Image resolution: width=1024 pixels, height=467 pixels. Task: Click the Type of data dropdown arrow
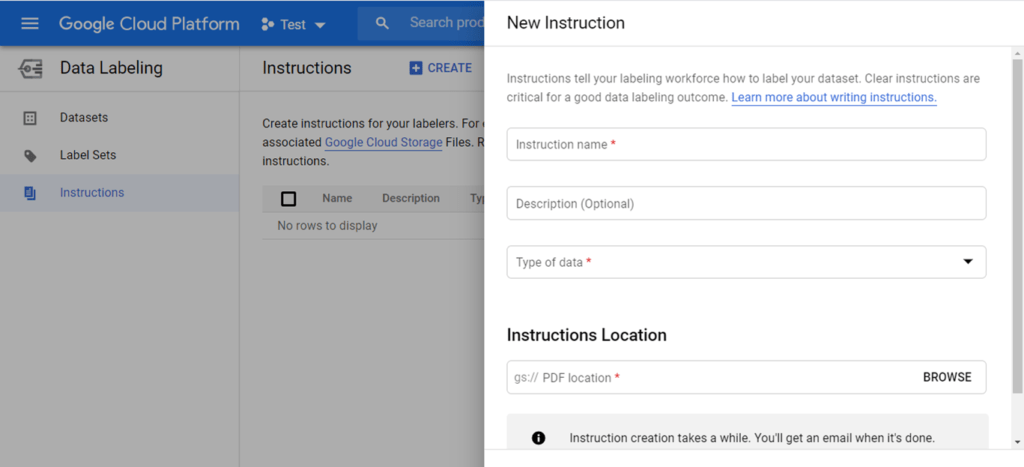(x=968, y=262)
